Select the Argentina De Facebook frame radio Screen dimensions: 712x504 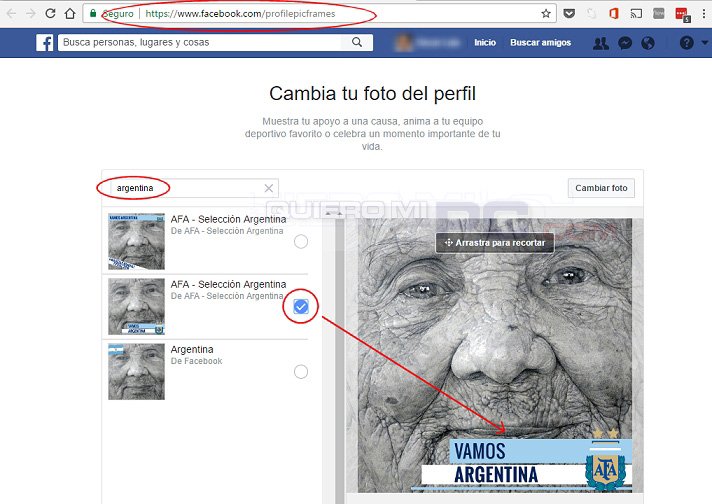pyautogui.click(x=301, y=372)
